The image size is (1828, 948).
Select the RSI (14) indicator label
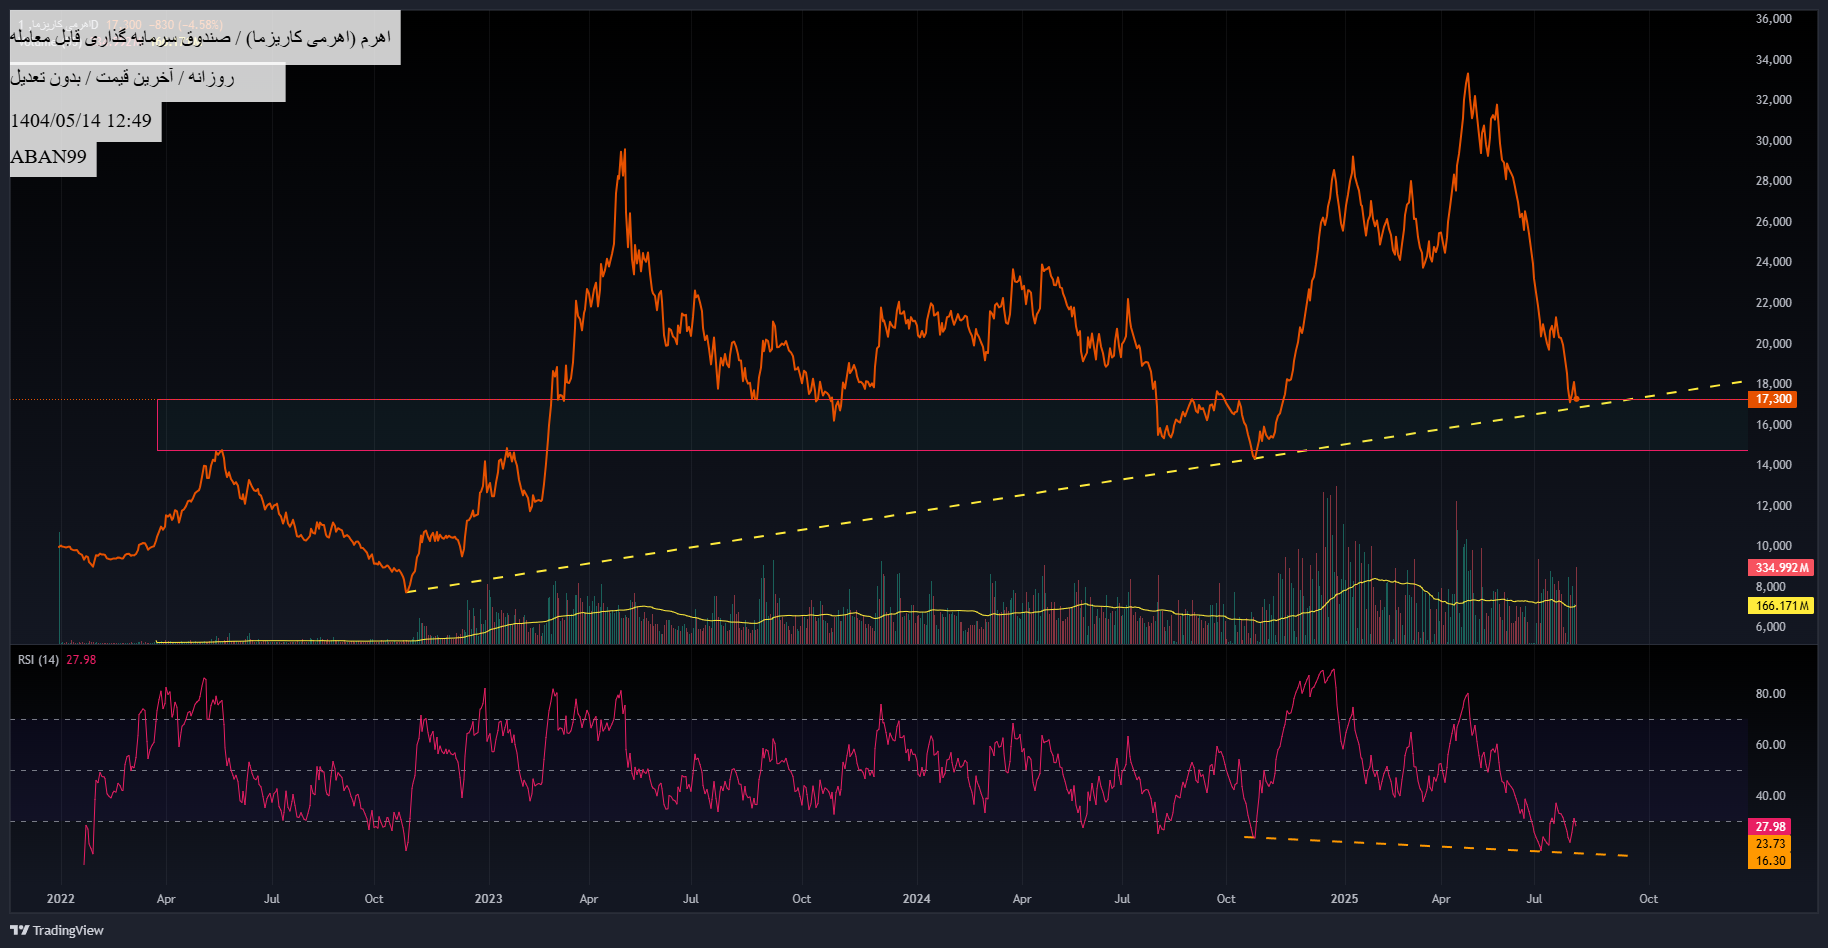[x=38, y=660]
